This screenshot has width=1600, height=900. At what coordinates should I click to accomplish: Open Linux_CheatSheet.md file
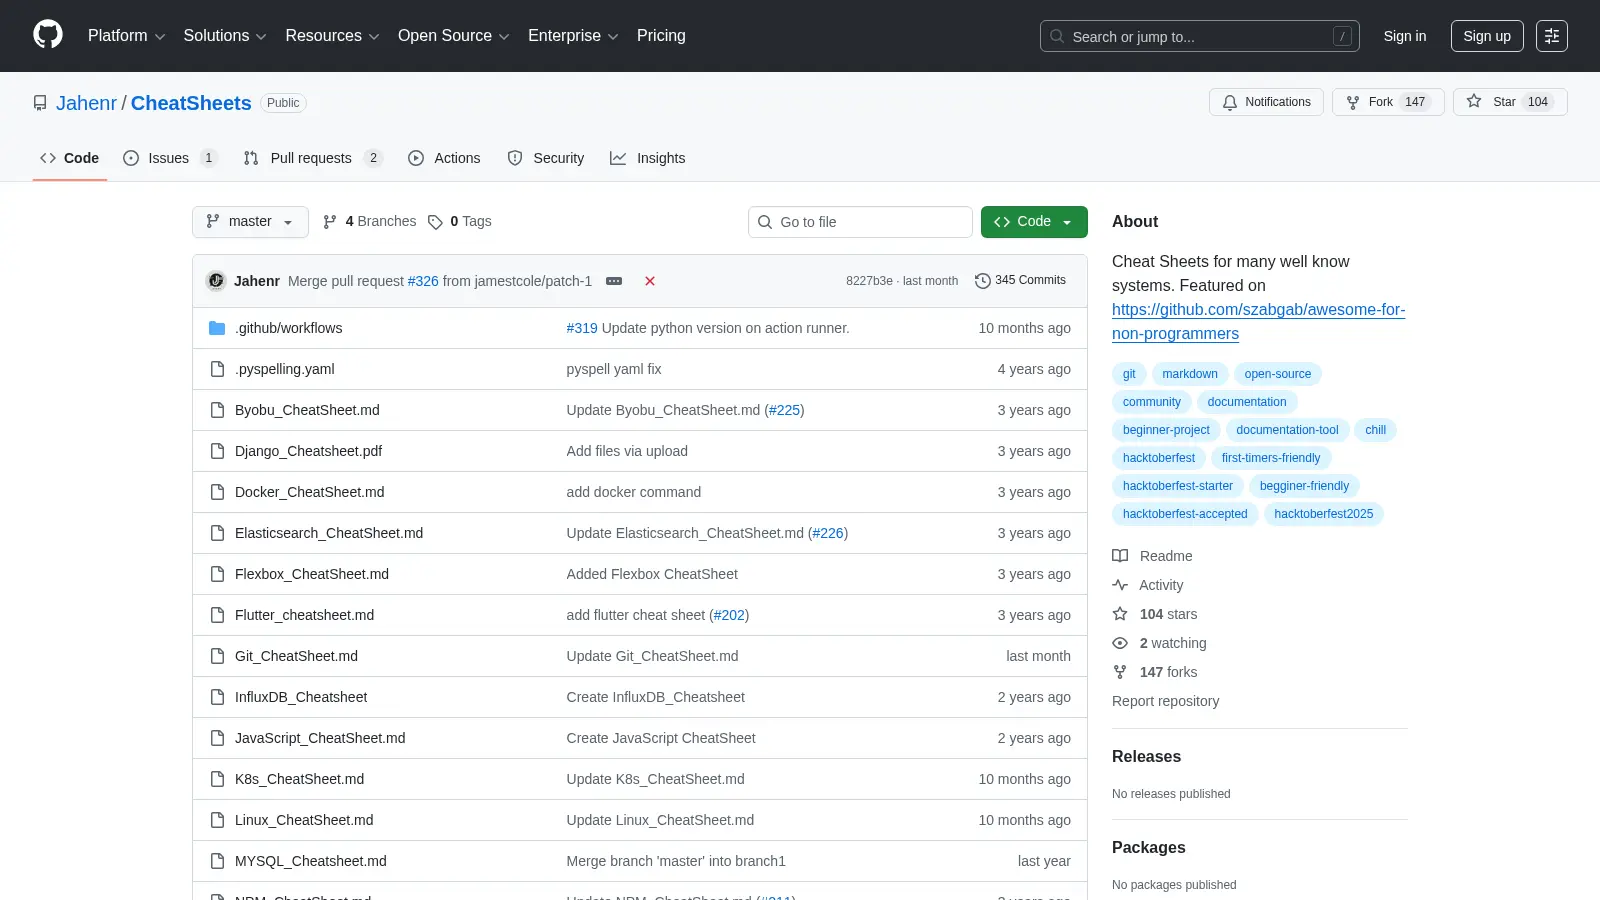pyautogui.click(x=304, y=820)
